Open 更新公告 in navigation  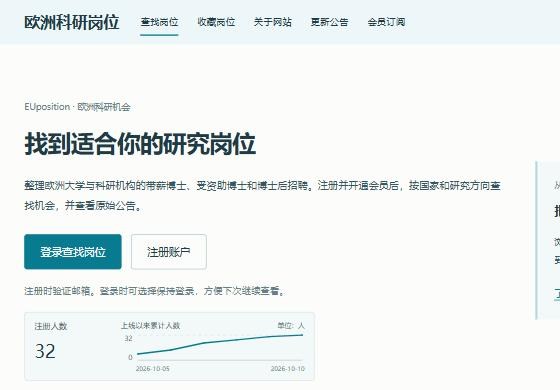pos(329,22)
